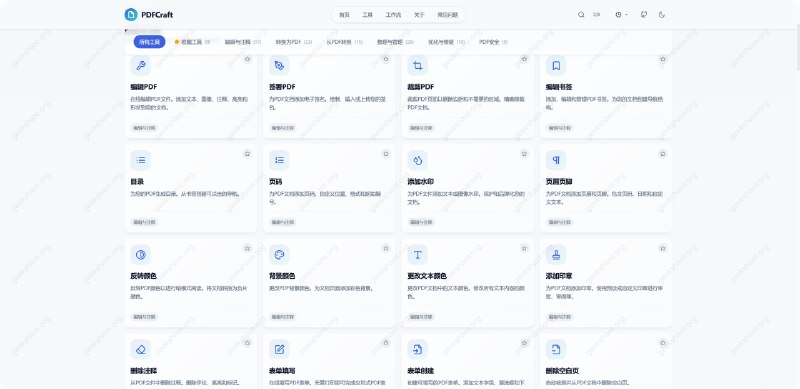This screenshot has width=800, height=389.
Task: Star the 添加印章 card
Action: click(663, 248)
